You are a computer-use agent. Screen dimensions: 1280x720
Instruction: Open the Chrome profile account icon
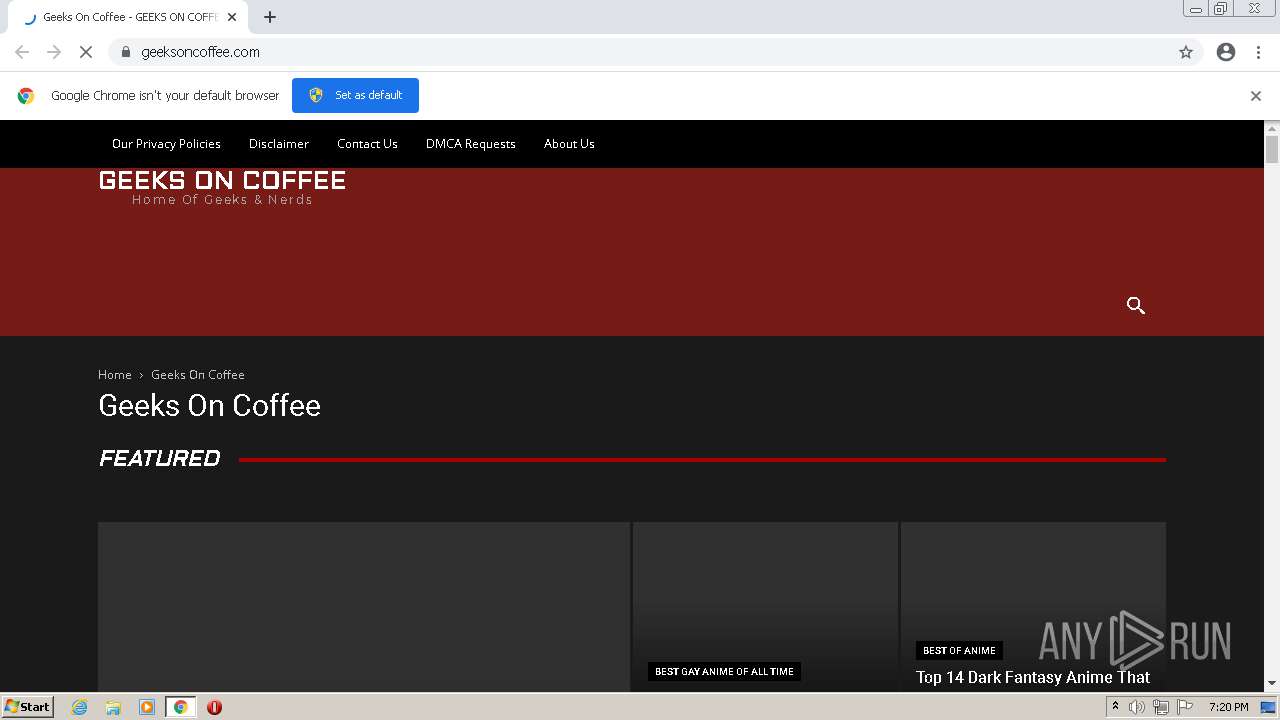click(x=1226, y=52)
